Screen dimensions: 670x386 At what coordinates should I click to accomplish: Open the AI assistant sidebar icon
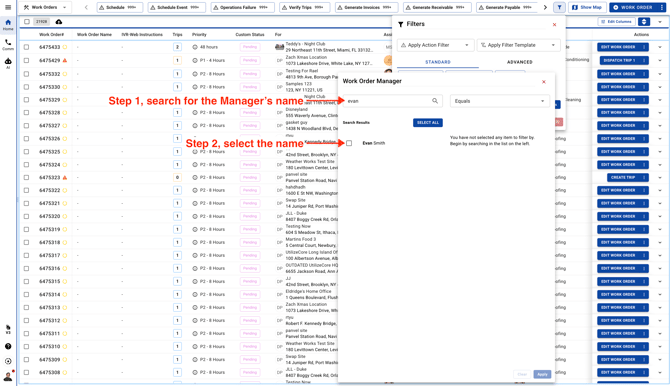pos(8,63)
